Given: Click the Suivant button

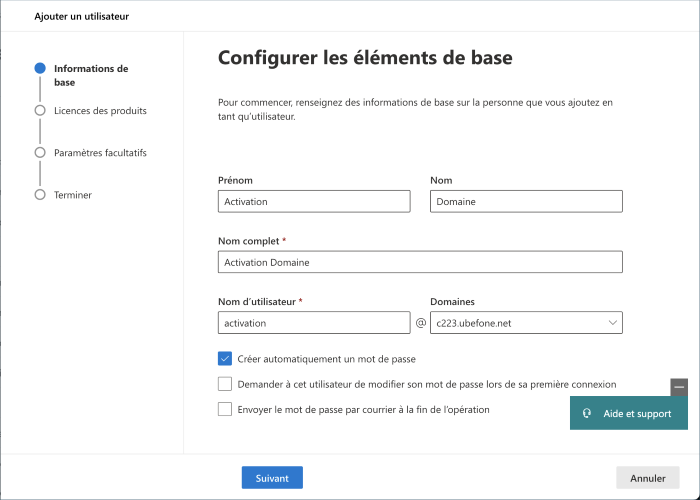Looking at the screenshot, I should 272,478.
